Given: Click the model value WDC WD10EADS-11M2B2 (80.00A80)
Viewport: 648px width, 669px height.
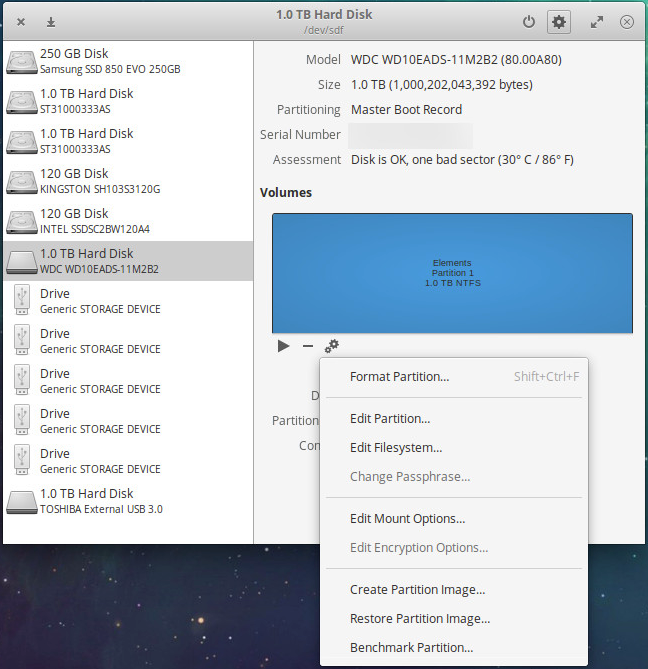Looking at the screenshot, I should pos(456,60).
